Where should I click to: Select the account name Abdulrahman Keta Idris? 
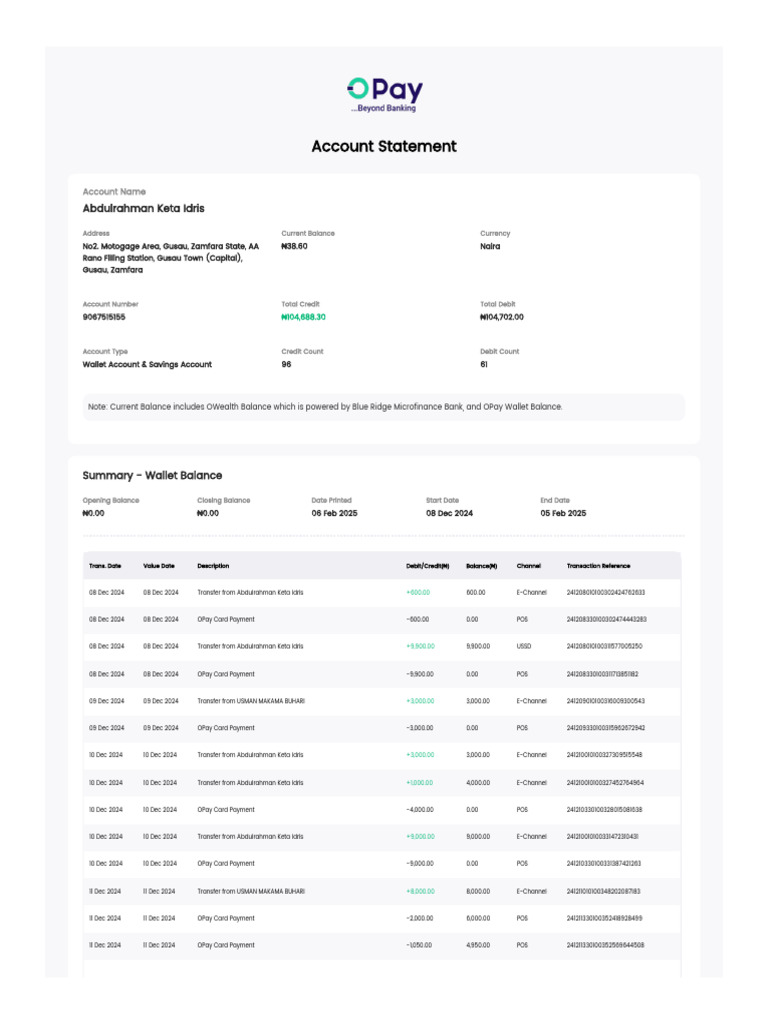pos(143,209)
